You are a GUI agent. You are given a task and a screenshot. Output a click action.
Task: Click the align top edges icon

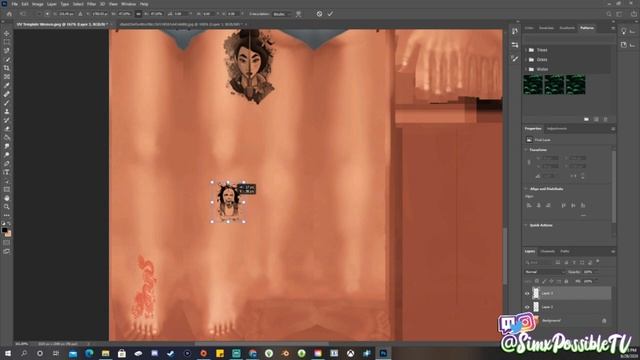tap(564, 205)
